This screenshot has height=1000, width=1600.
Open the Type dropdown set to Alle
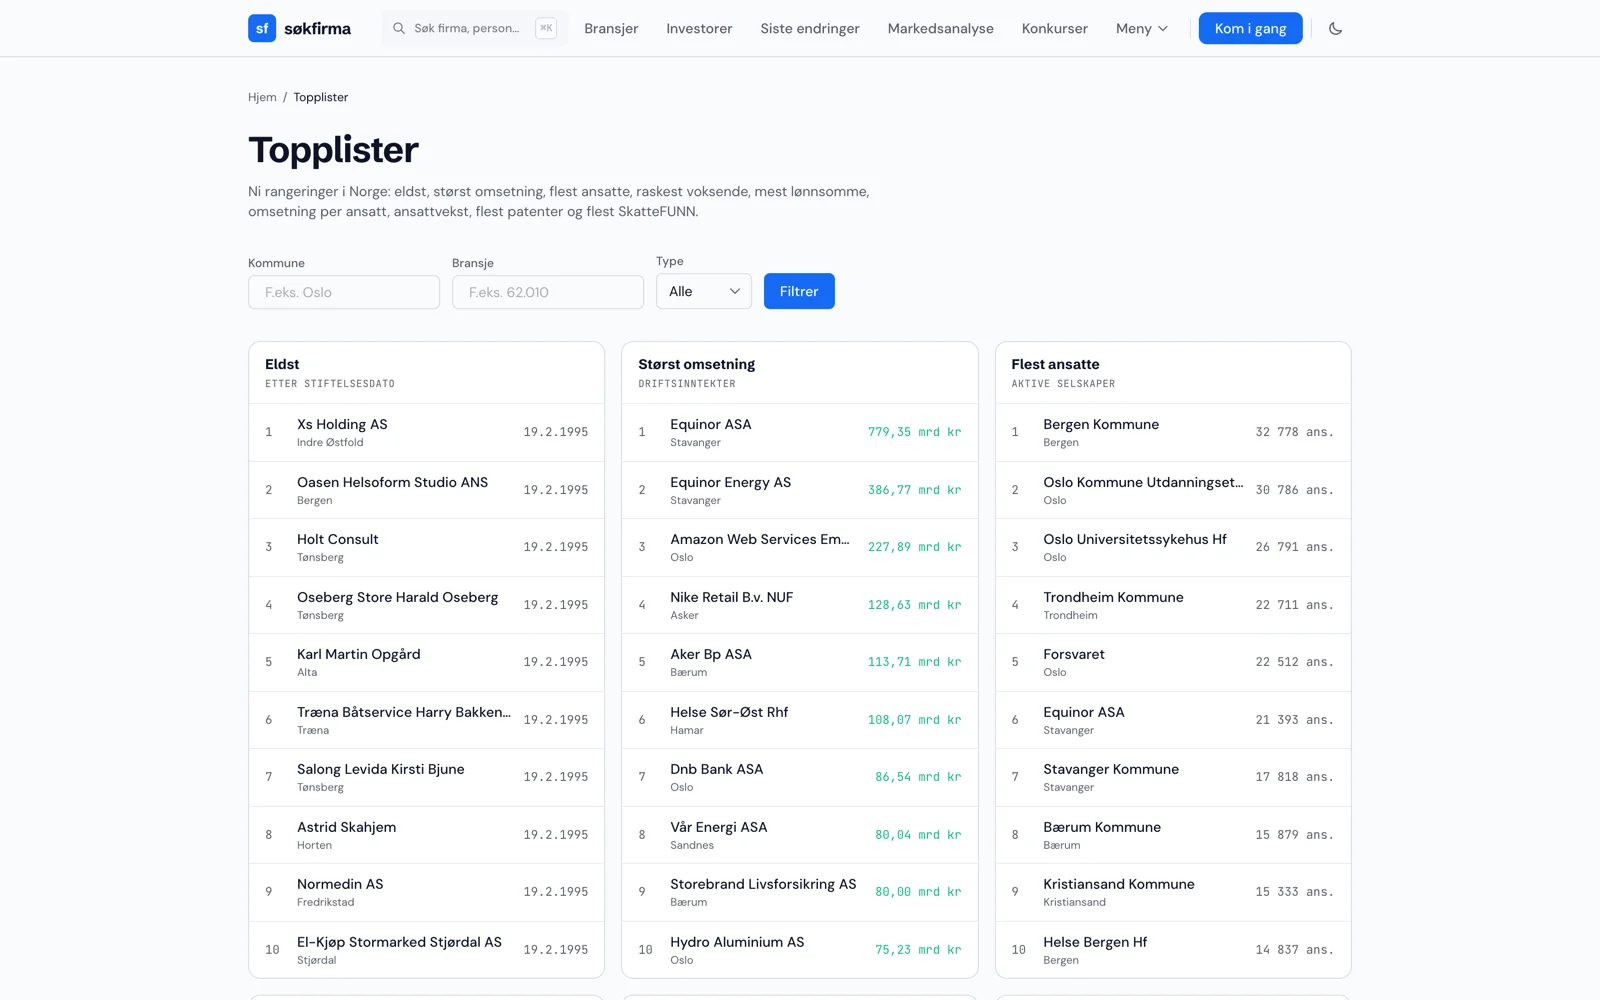(704, 291)
